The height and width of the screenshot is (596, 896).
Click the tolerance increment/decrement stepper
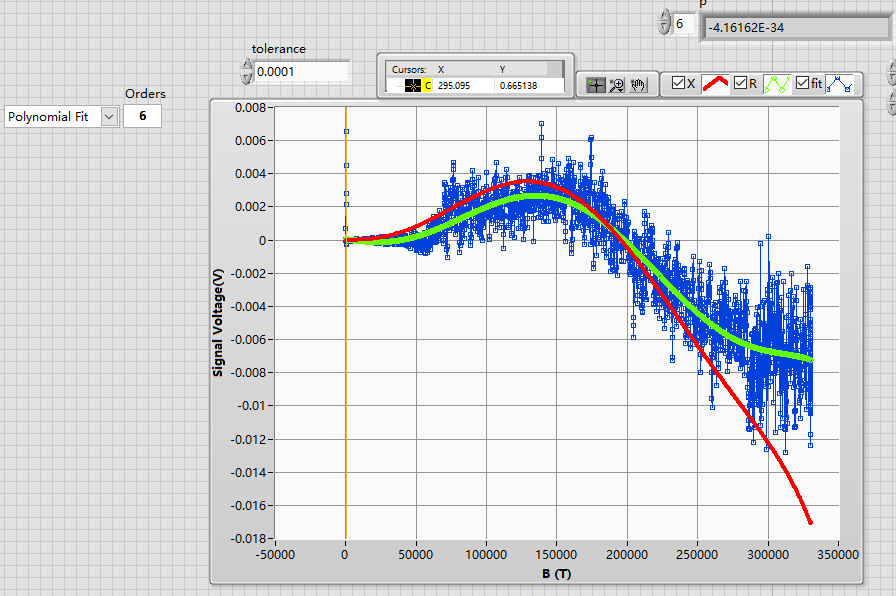click(247, 72)
